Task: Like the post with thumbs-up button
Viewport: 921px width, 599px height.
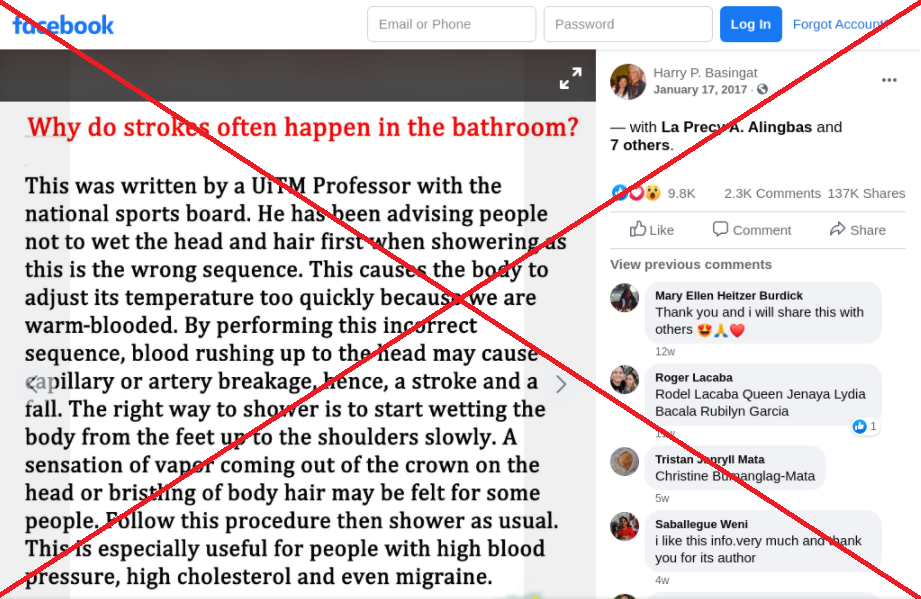Action: (x=652, y=230)
